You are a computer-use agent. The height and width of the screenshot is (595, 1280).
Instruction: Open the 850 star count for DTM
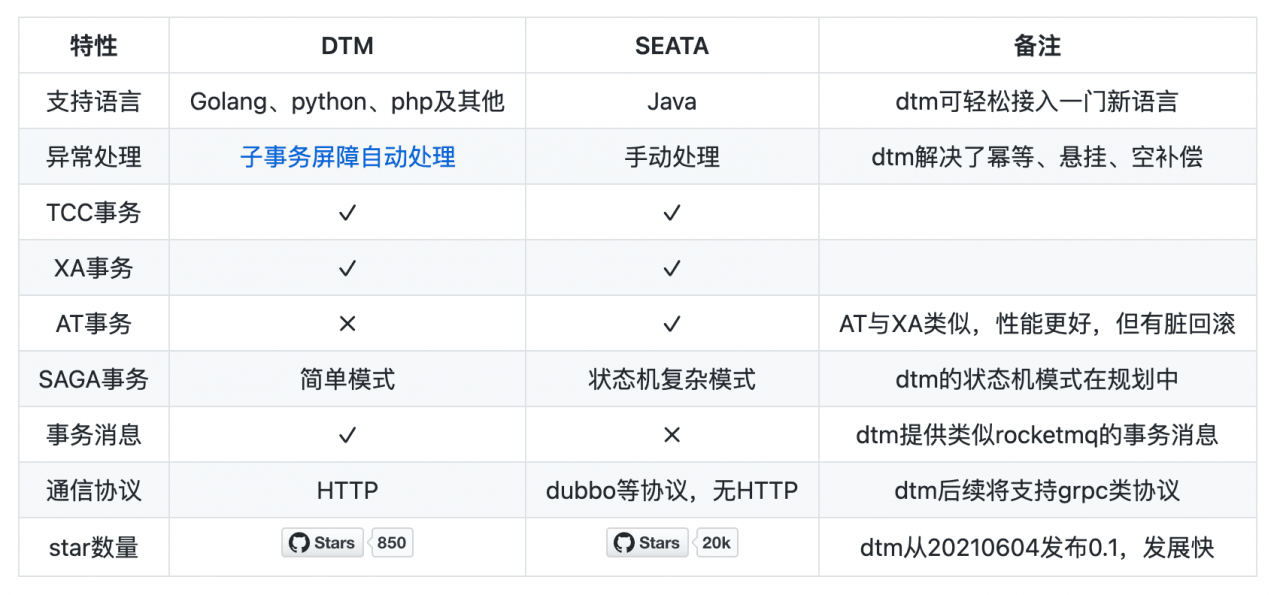391,543
